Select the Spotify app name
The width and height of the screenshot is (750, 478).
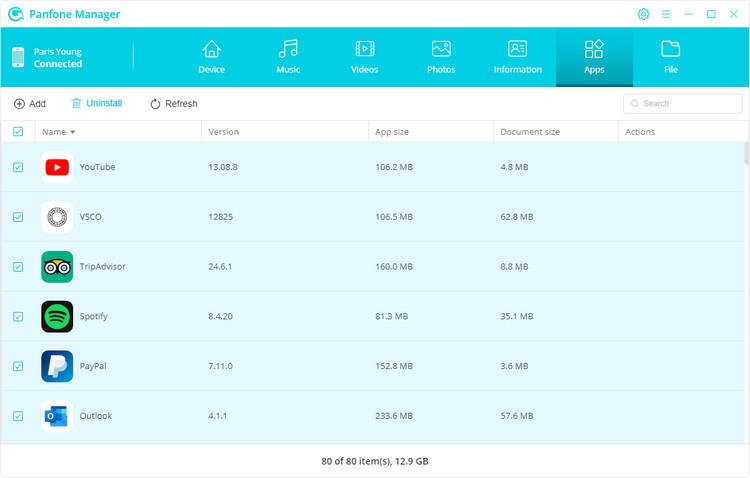93,316
